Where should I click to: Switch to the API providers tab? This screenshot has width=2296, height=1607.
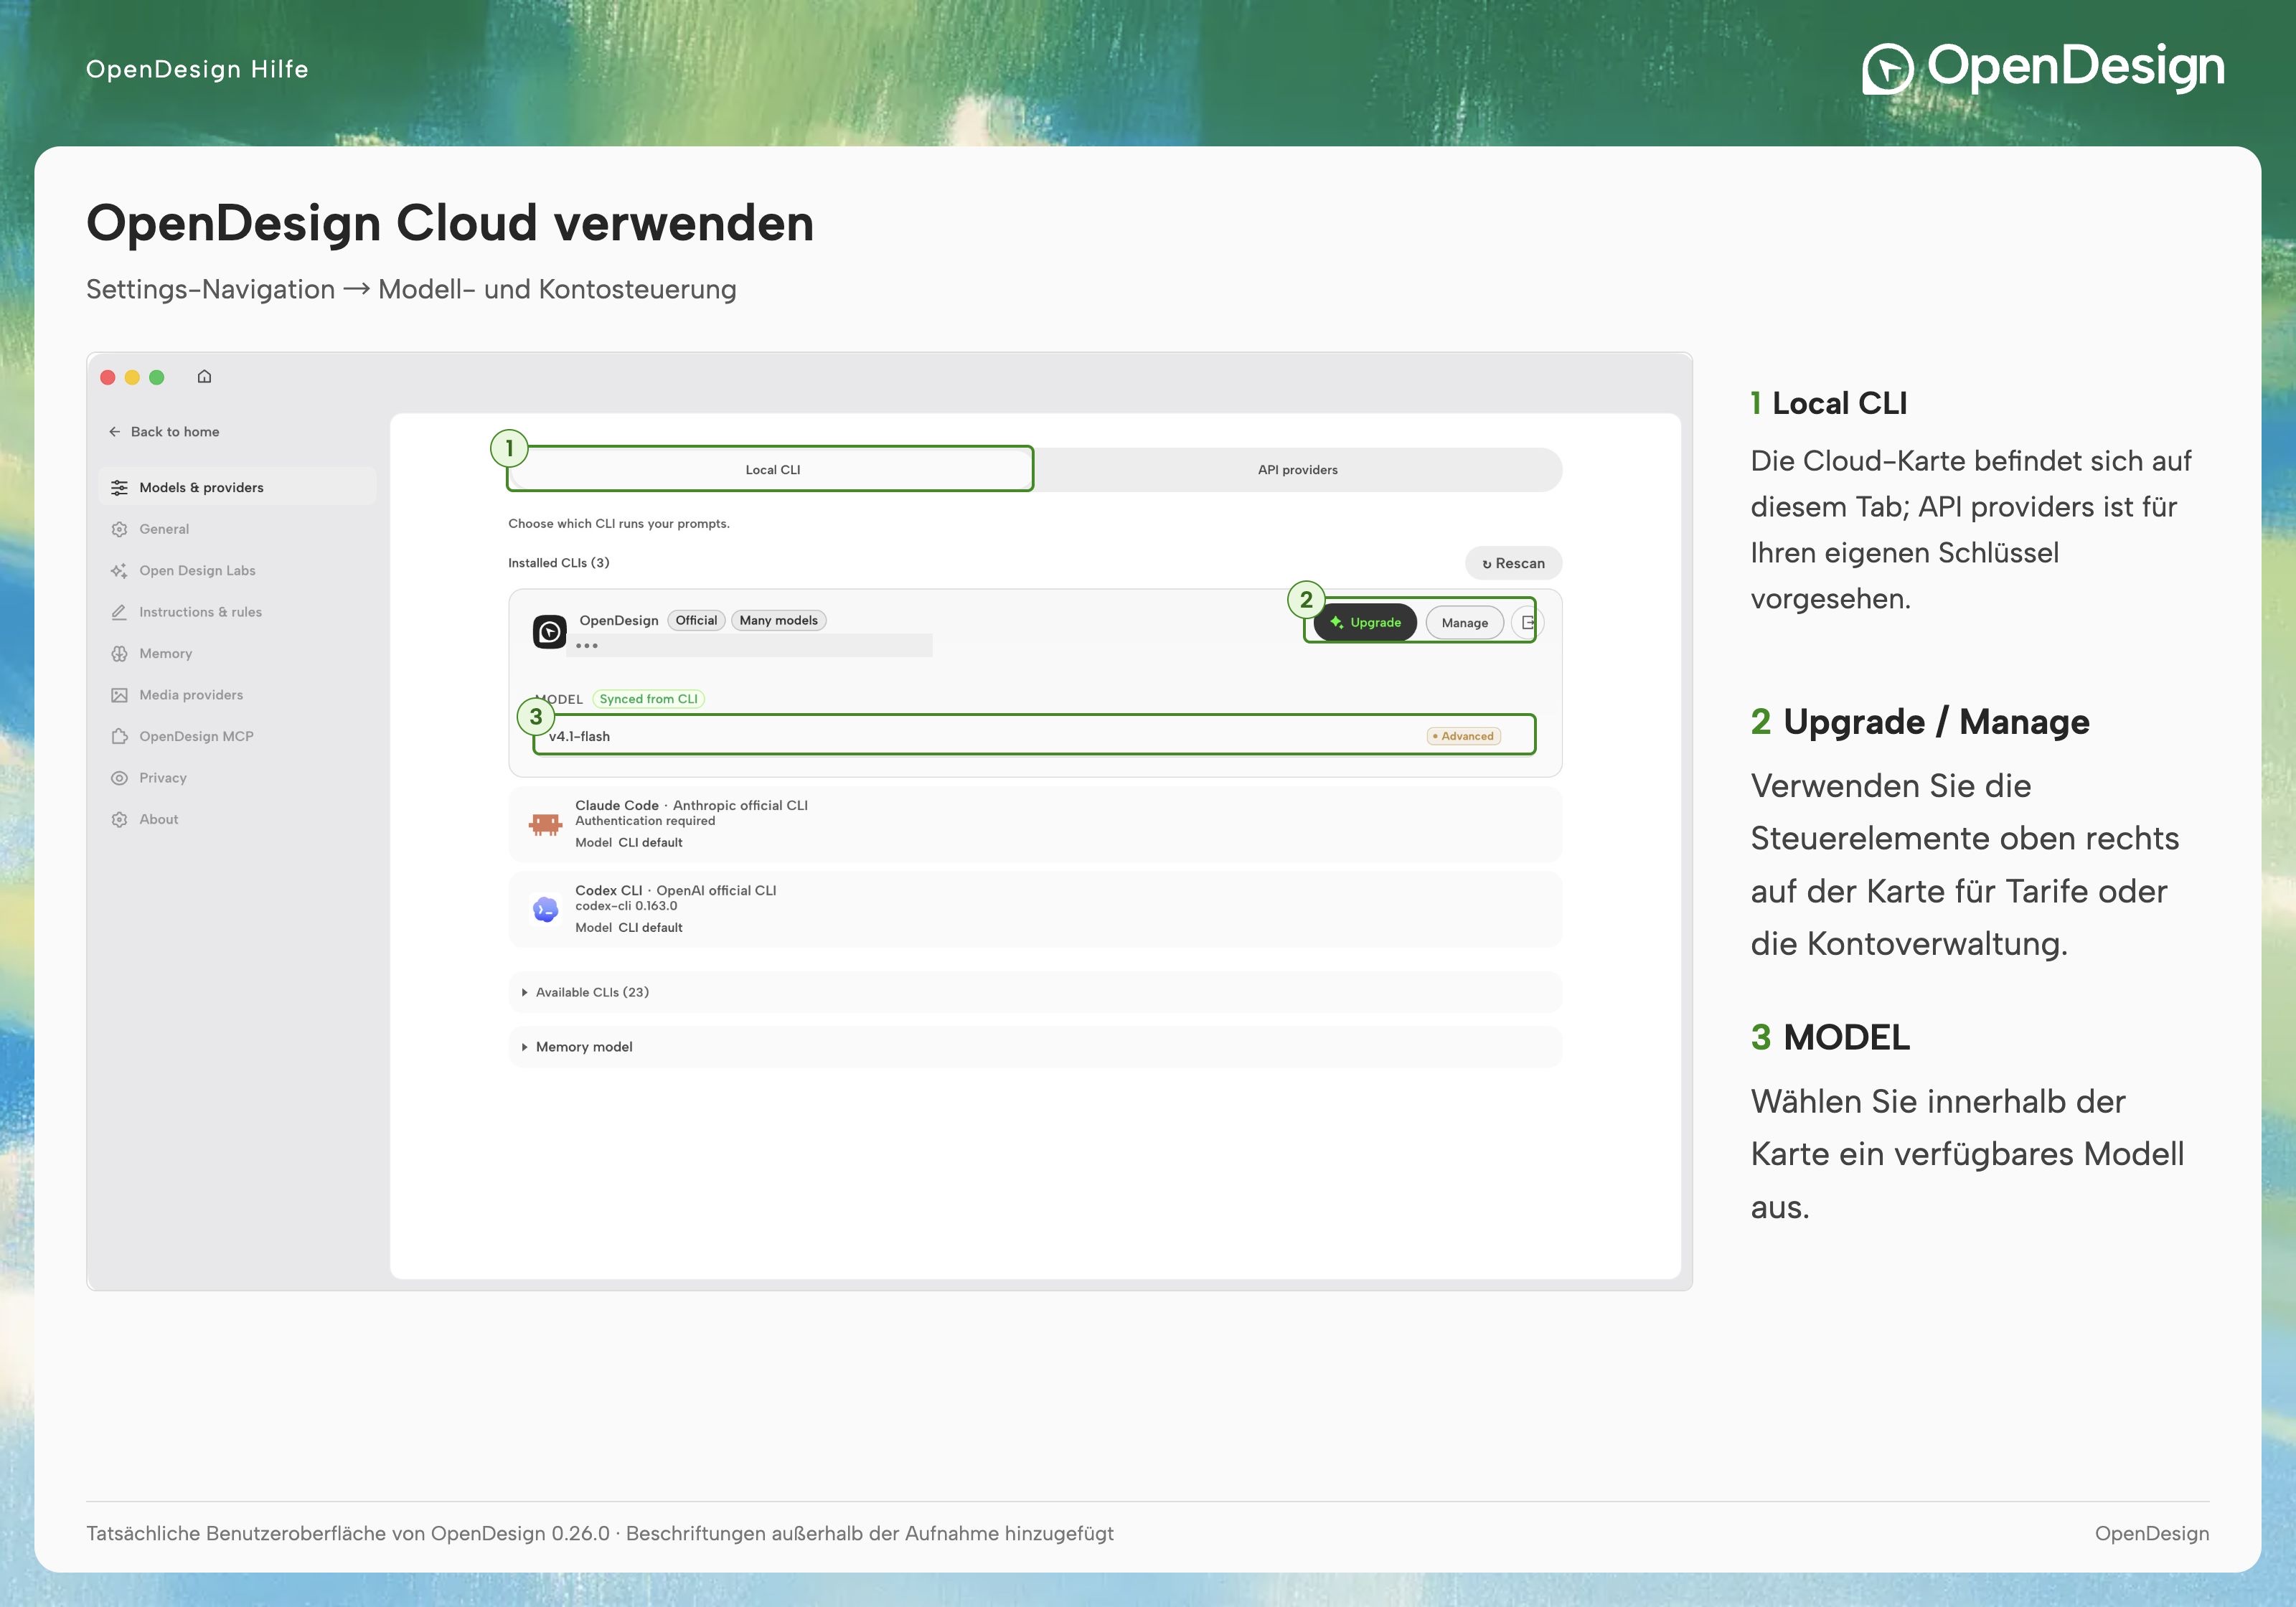point(1297,469)
